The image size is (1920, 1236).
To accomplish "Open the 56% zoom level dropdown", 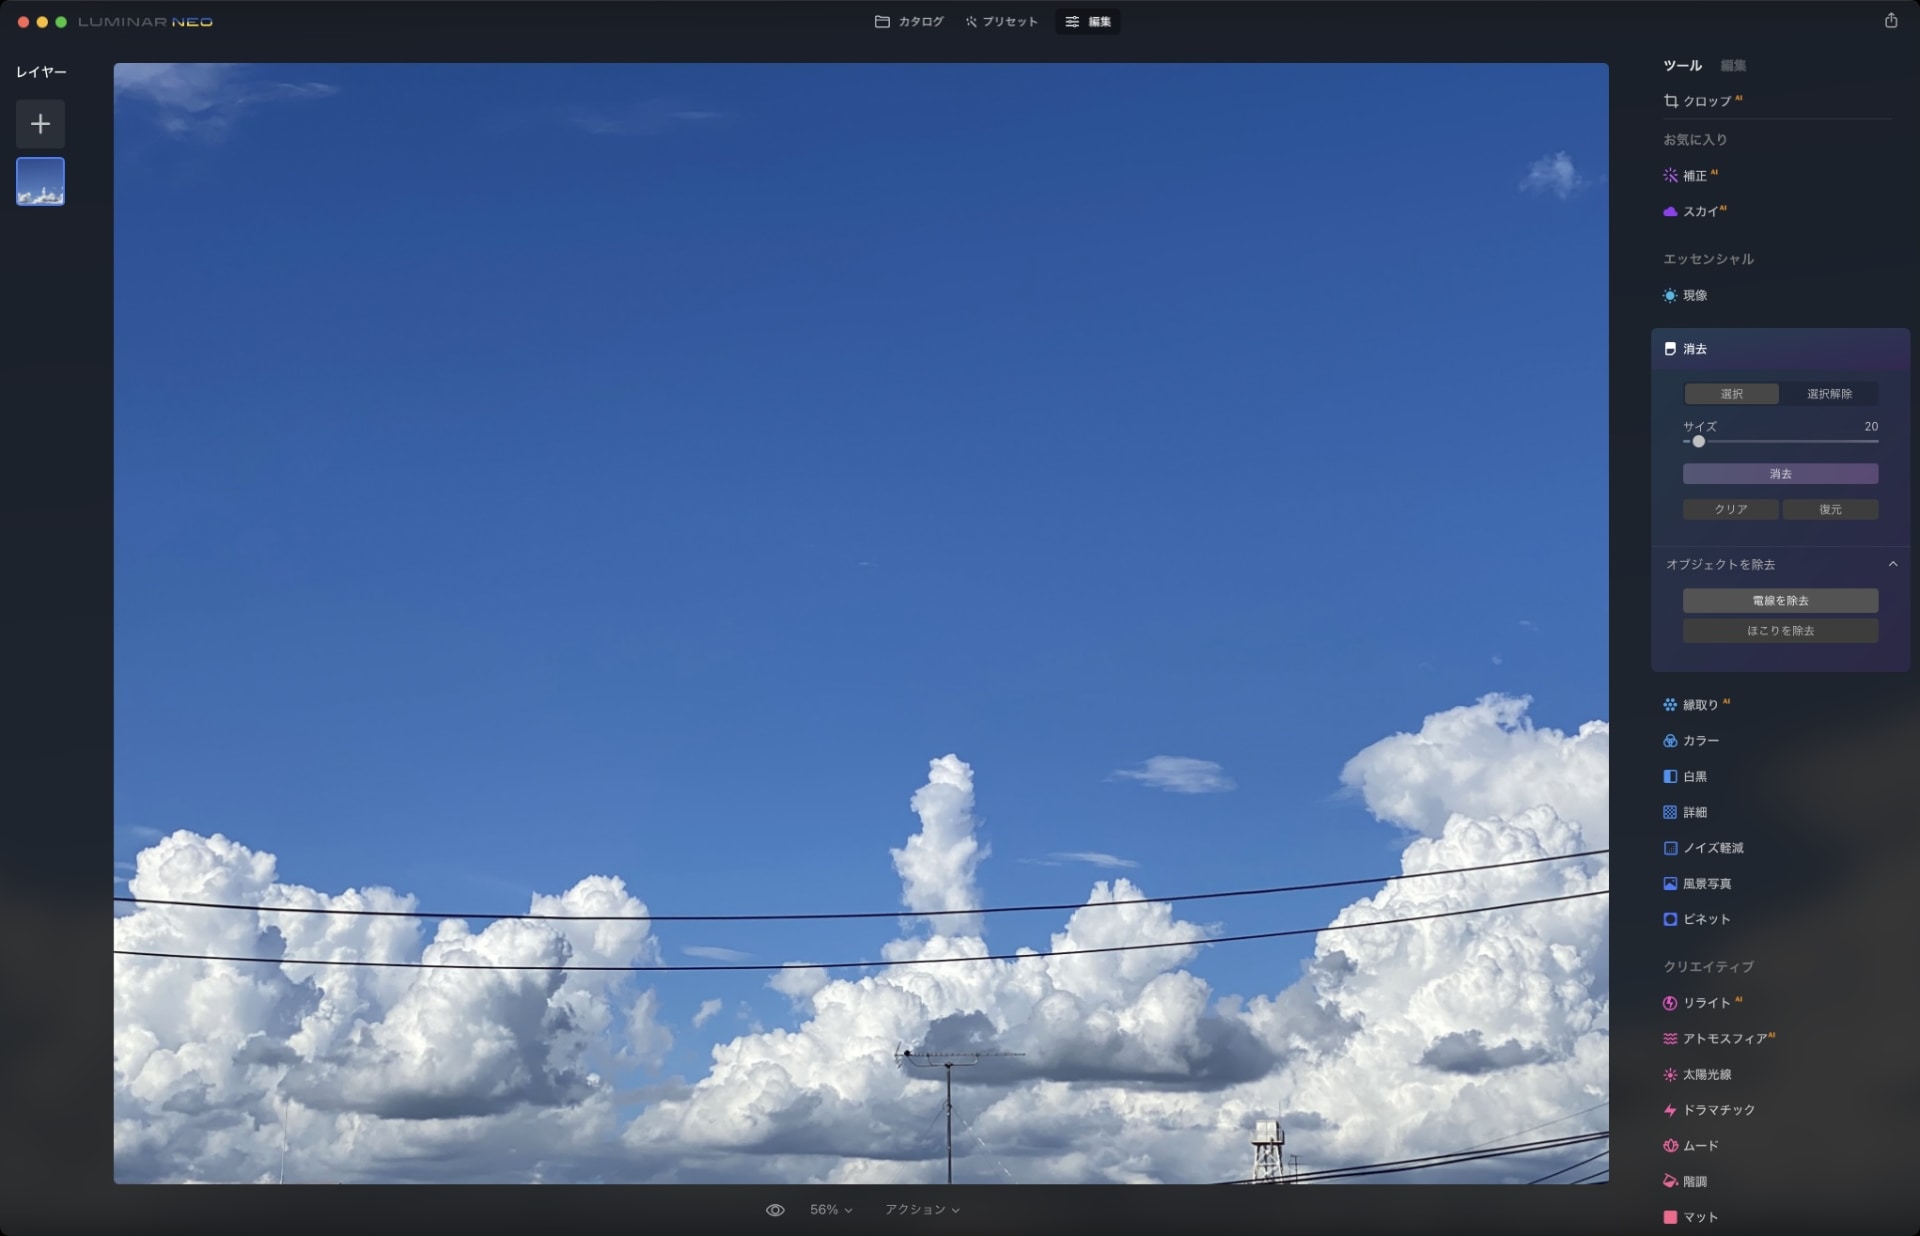I will pos(829,1209).
